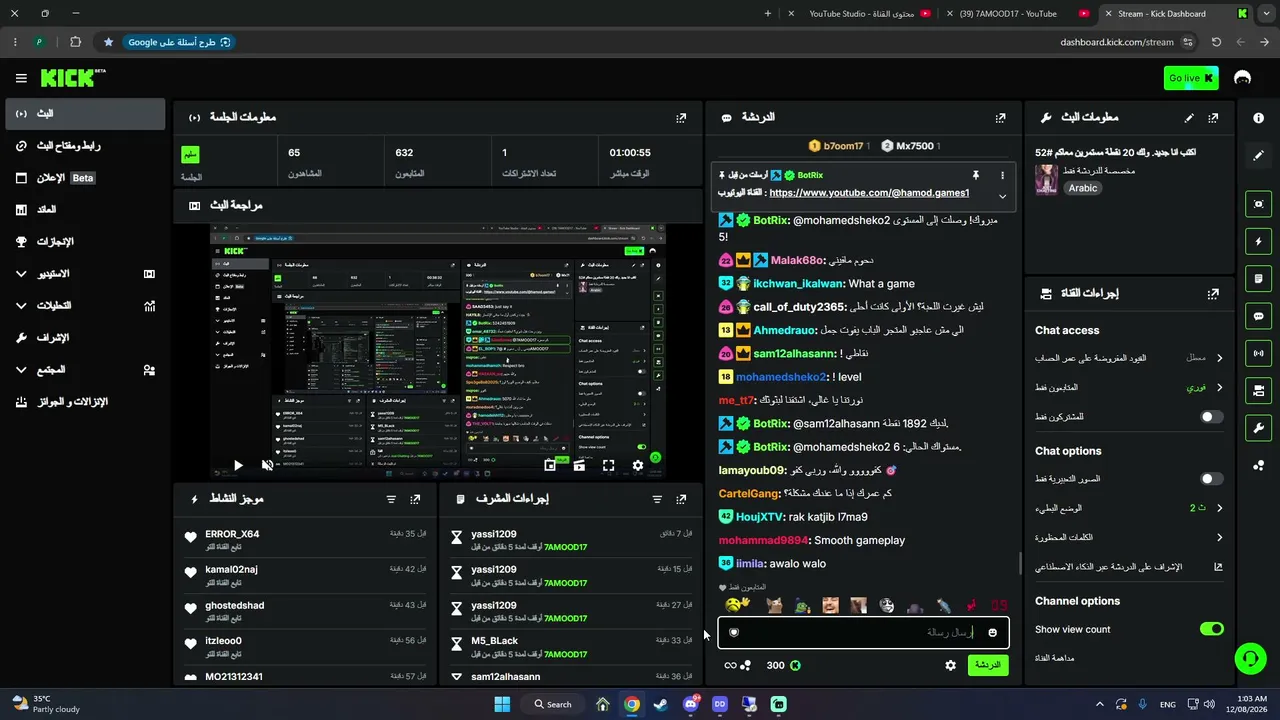Viewport: 1280px width, 720px height.
Task: Edit stream info with pencil icon
Action: pos(1189,117)
